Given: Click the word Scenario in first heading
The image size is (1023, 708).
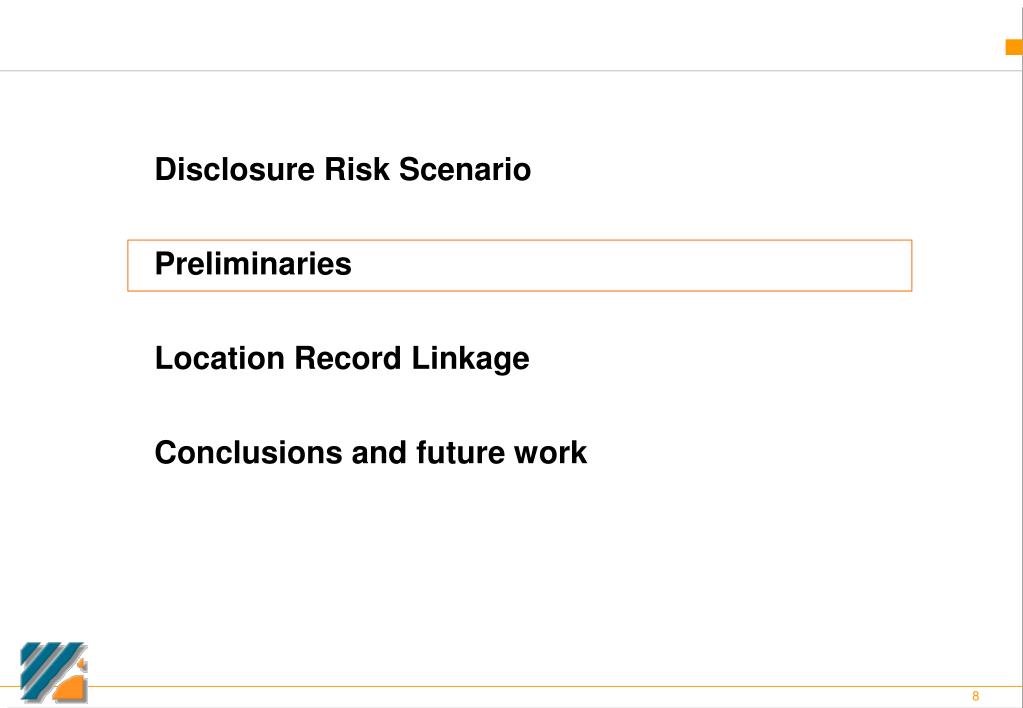Looking at the screenshot, I should point(465,170).
